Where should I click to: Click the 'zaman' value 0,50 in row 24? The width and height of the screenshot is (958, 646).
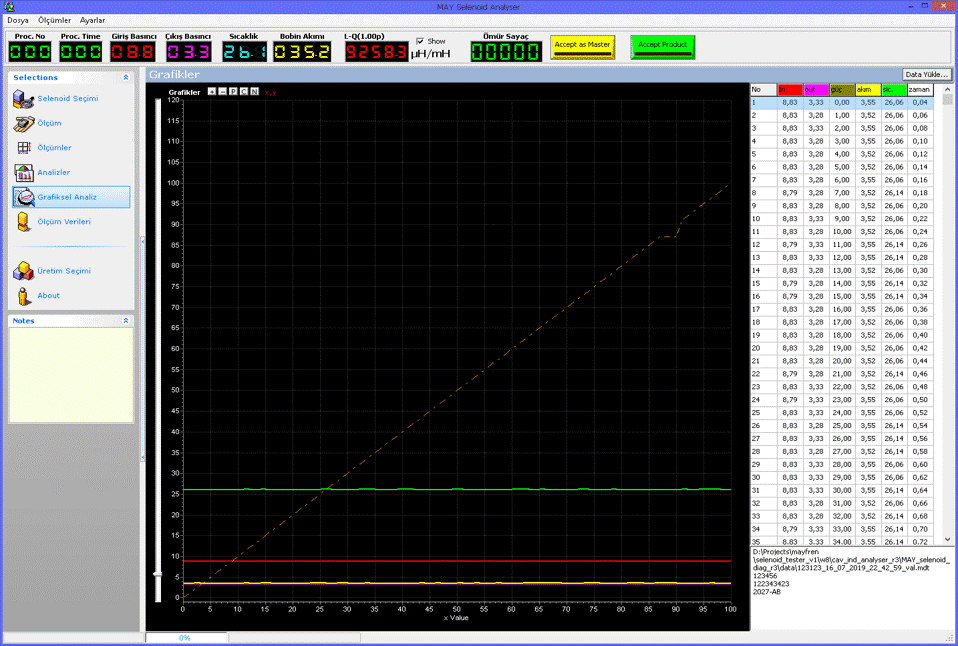(920, 400)
